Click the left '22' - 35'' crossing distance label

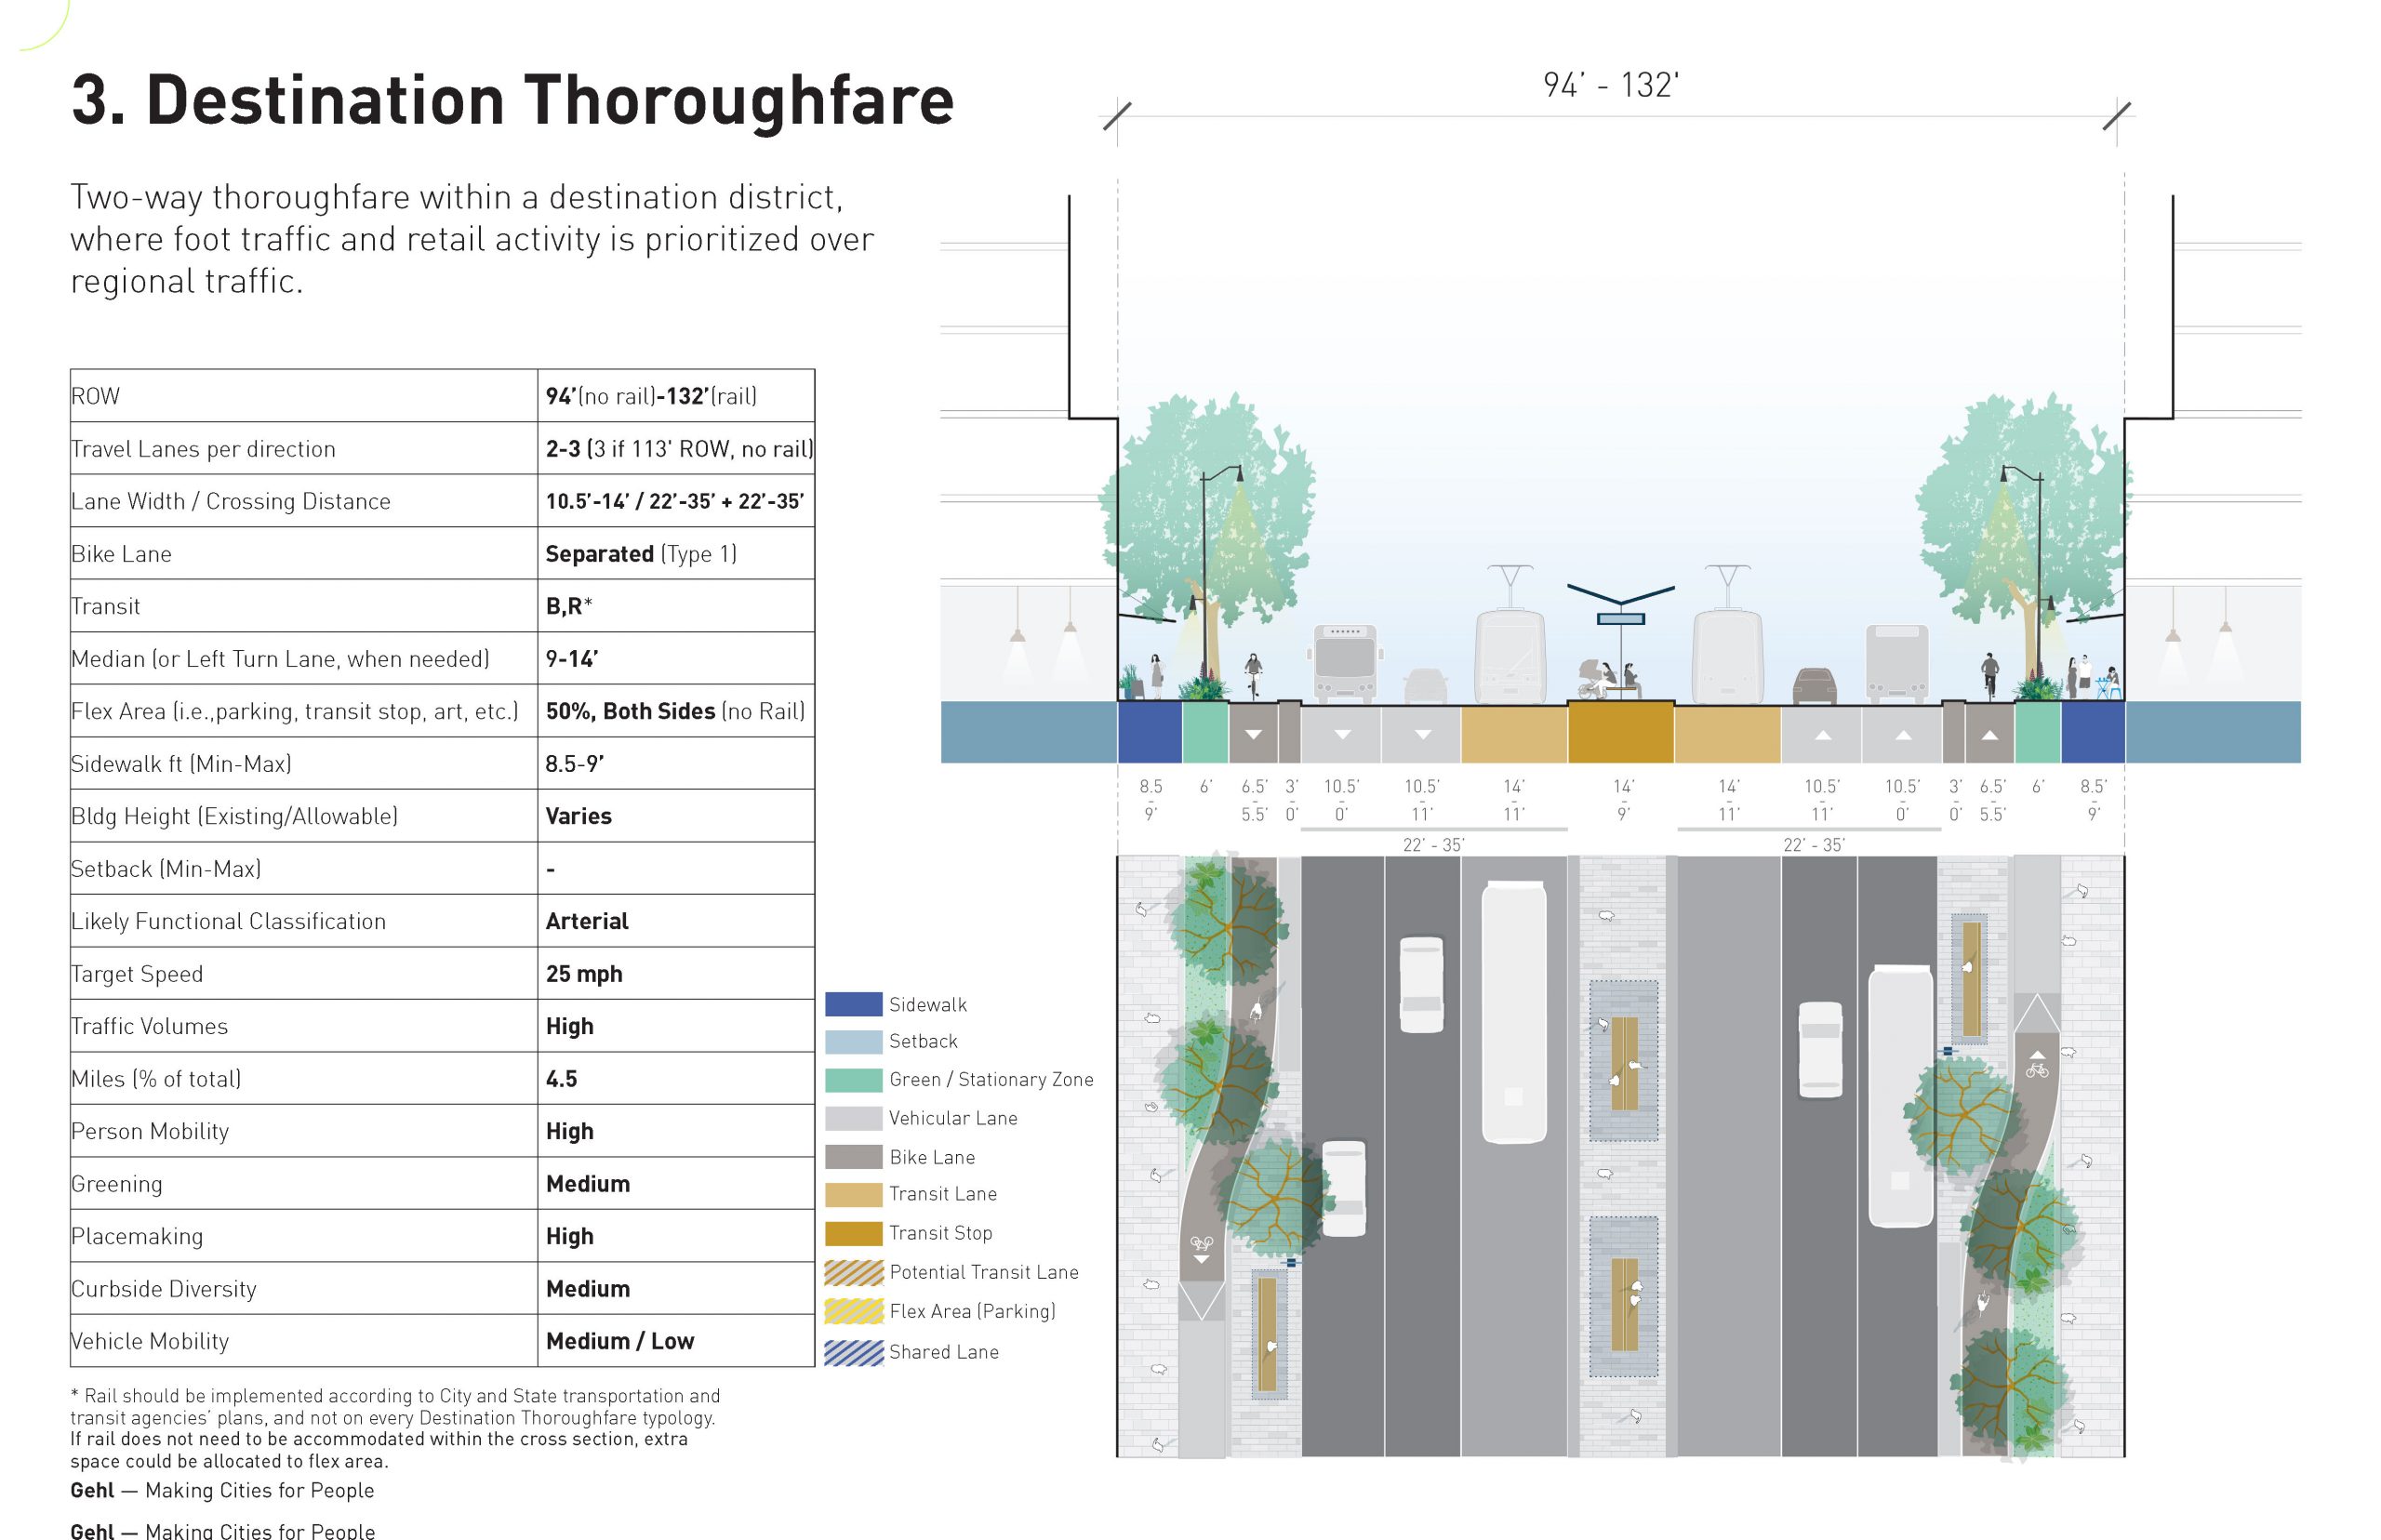pos(1432,845)
